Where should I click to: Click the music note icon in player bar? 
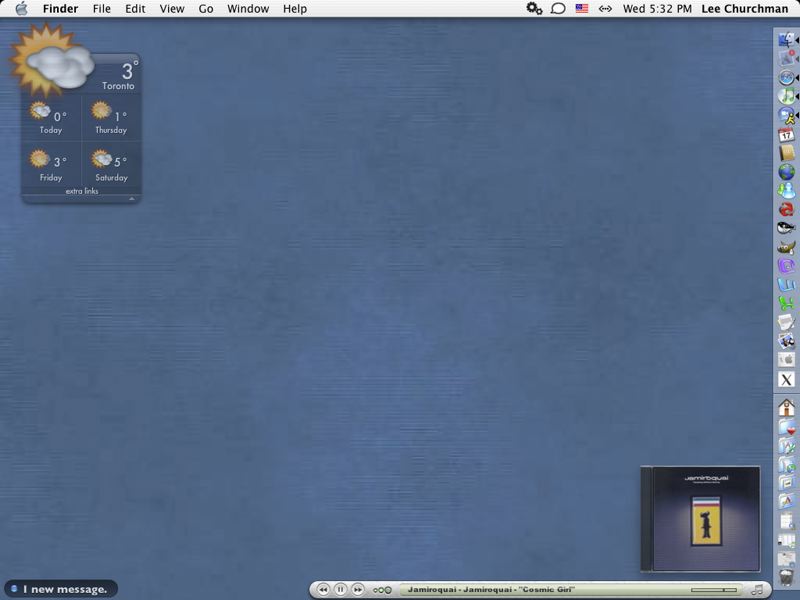pyautogui.click(x=757, y=590)
